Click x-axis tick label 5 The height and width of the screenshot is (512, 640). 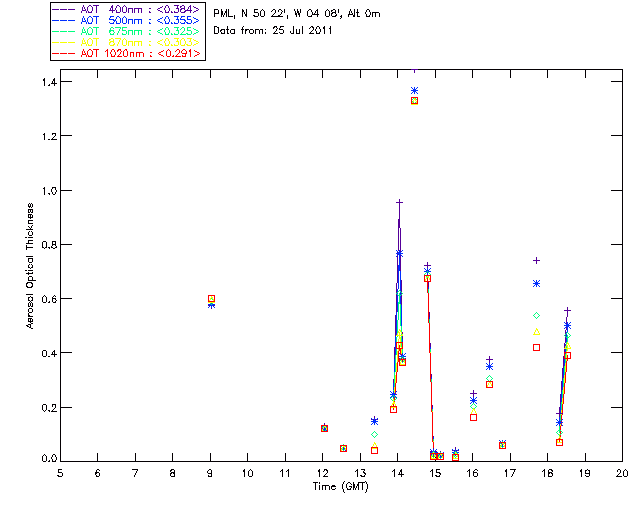60,473
